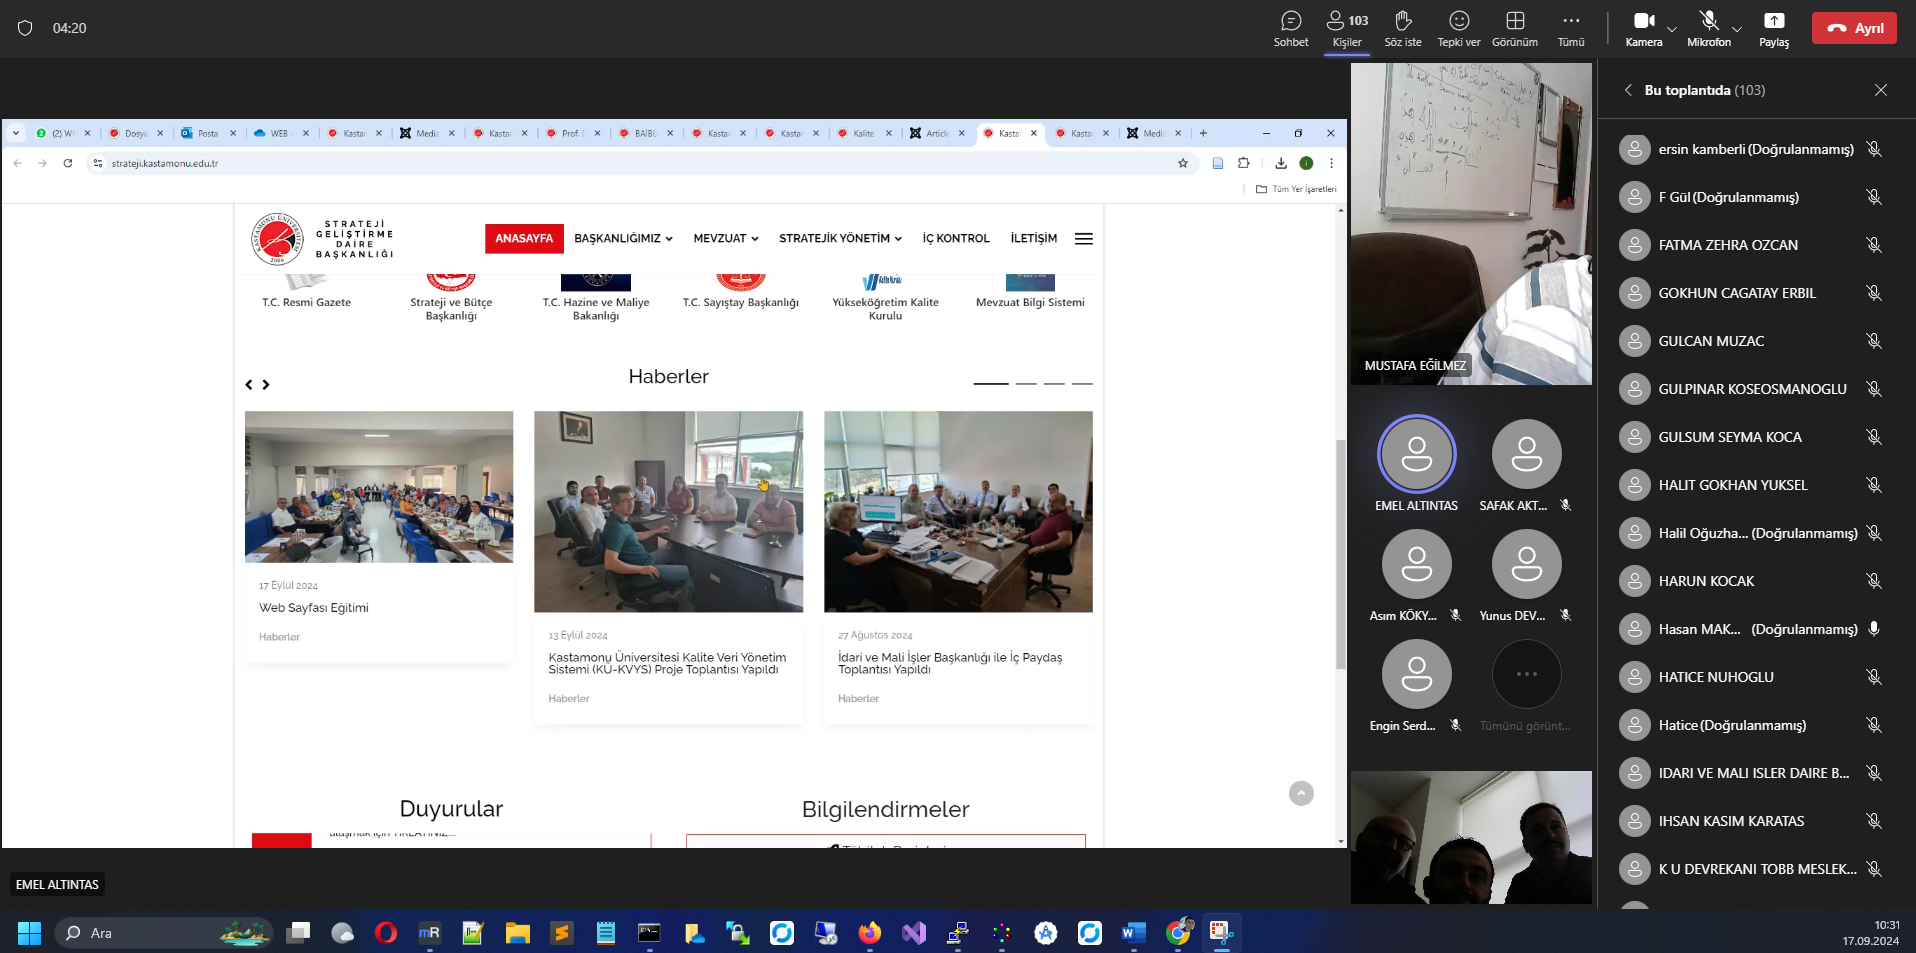Share screen with Paylaş
Viewport: 1916px width, 953px height.
[1773, 28]
